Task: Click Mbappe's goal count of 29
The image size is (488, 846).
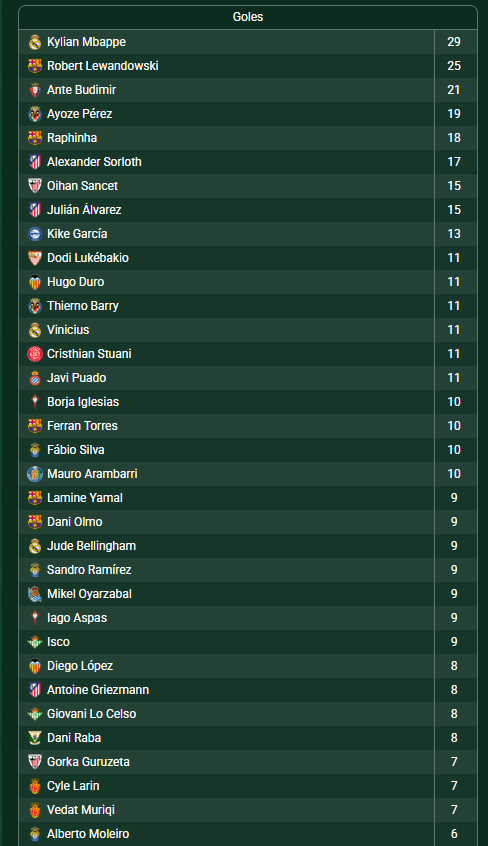Action: 454,42
